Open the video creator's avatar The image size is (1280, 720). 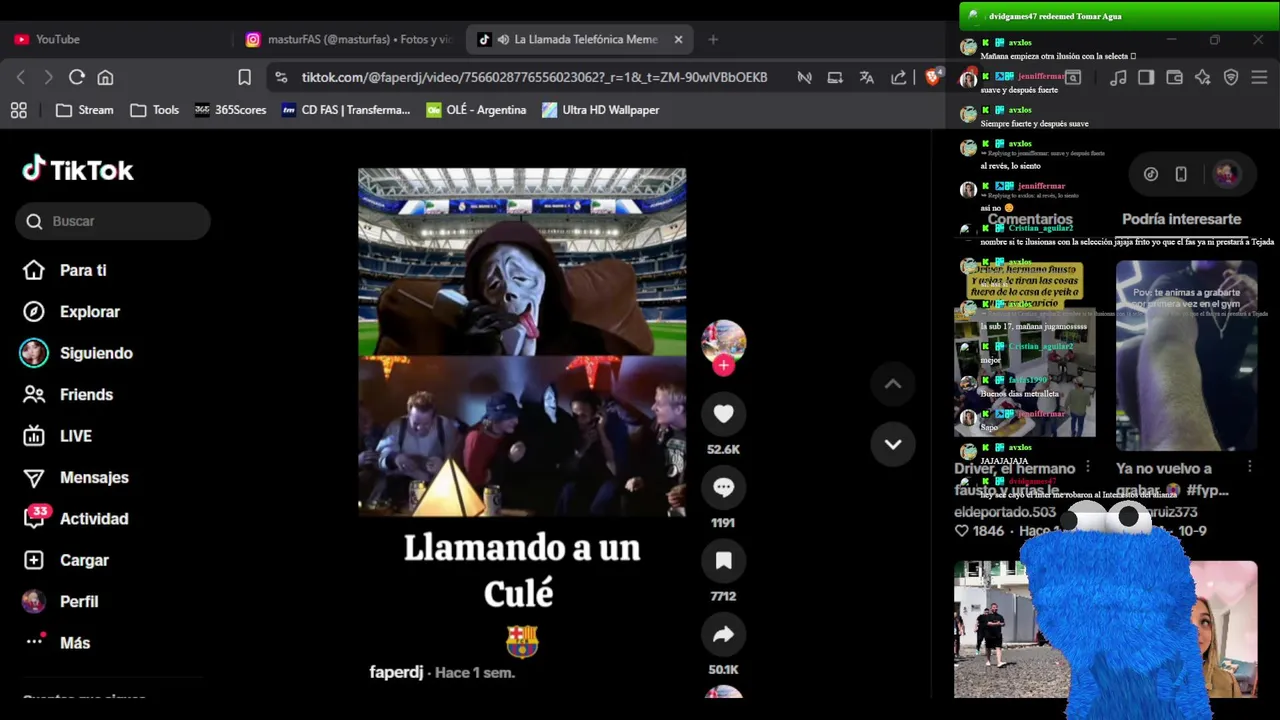[723, 342]
